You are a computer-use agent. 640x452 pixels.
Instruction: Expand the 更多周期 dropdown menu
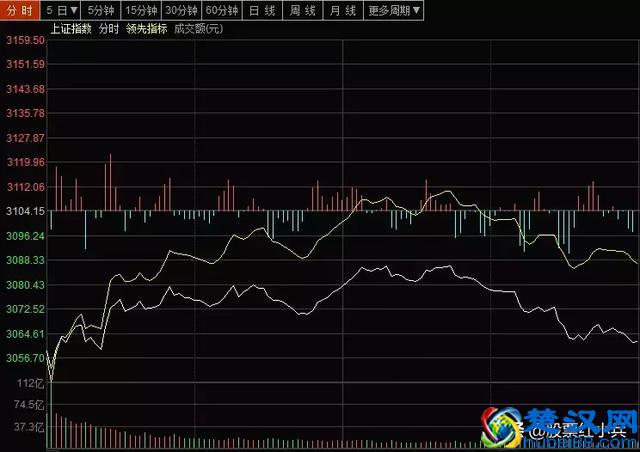tap(394, 10)
